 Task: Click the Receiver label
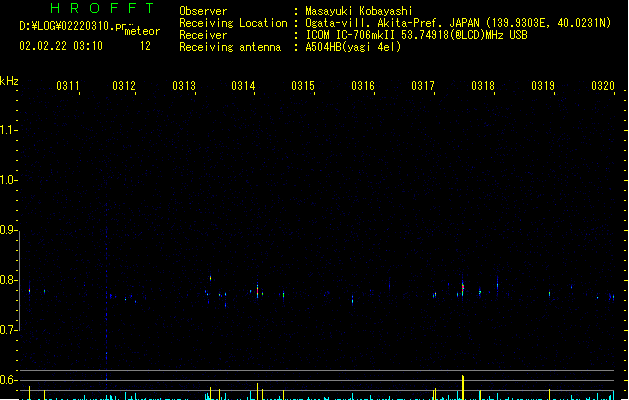[203, 35]
